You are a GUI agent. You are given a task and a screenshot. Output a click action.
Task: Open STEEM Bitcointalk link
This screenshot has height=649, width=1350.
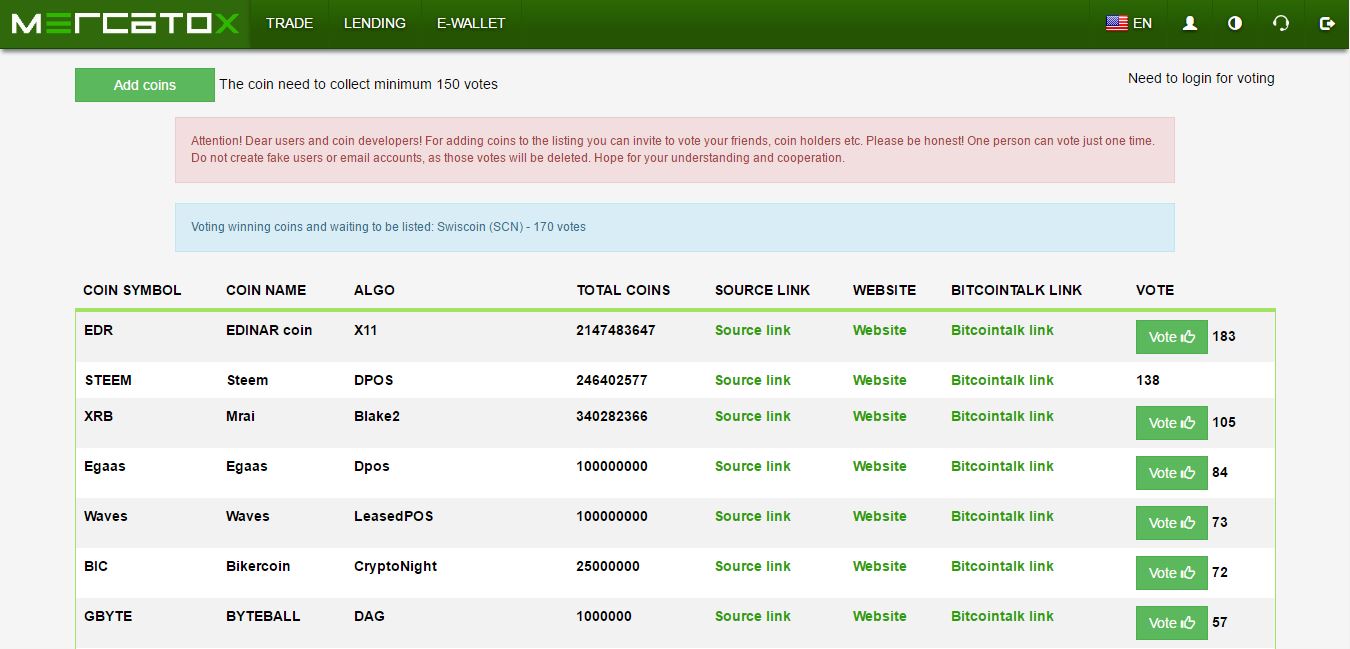click(x=1002, y=380)
